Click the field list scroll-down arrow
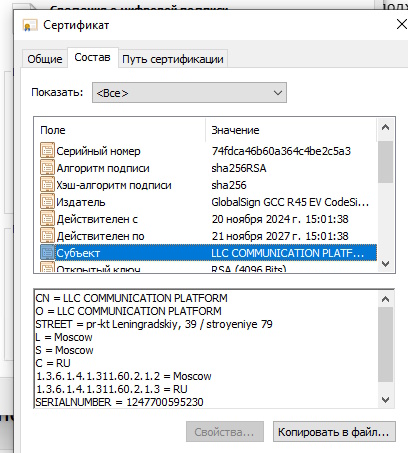 385,264
